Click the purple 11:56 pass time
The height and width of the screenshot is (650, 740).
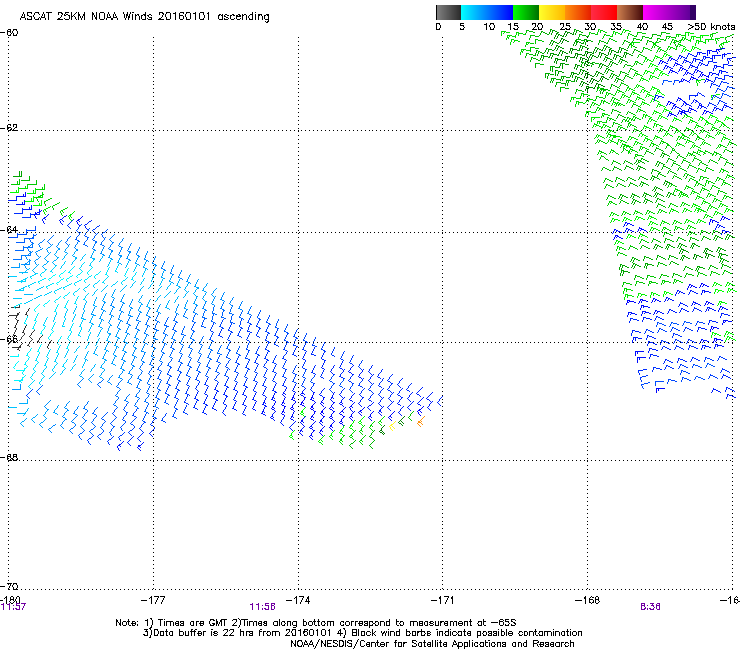(262, 607)
